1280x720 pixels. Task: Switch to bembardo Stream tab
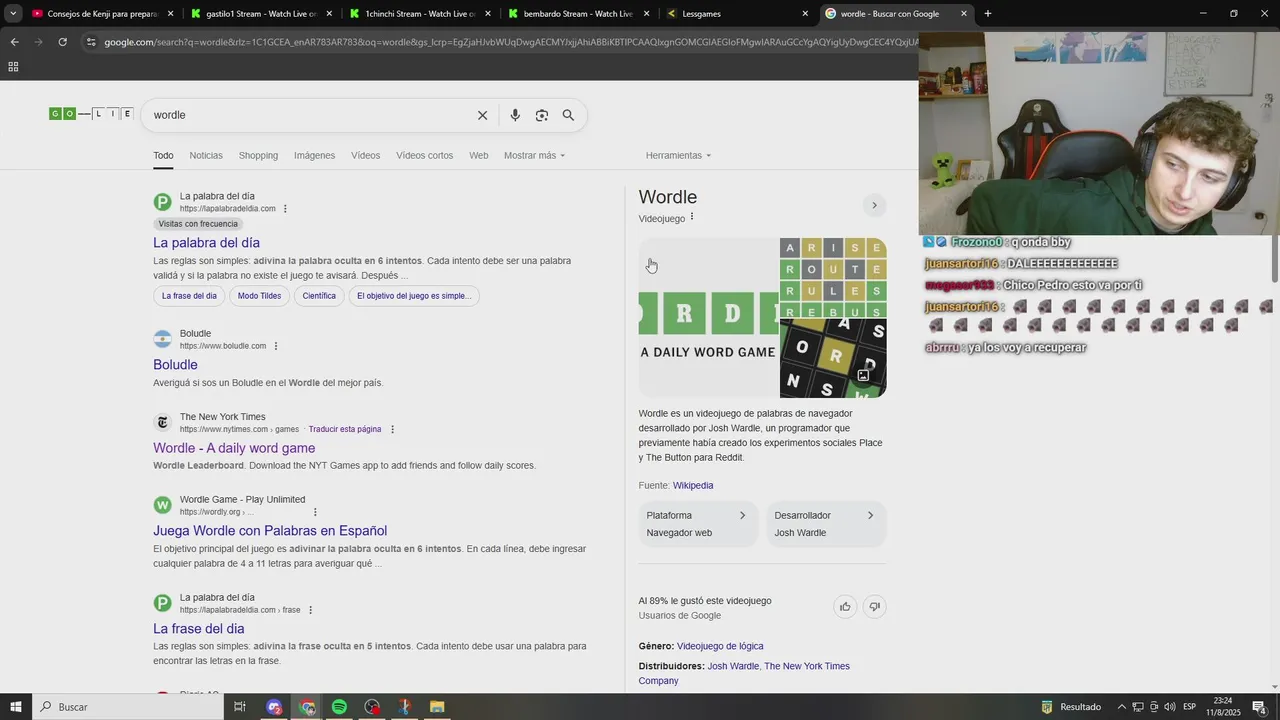coord(578,14)
